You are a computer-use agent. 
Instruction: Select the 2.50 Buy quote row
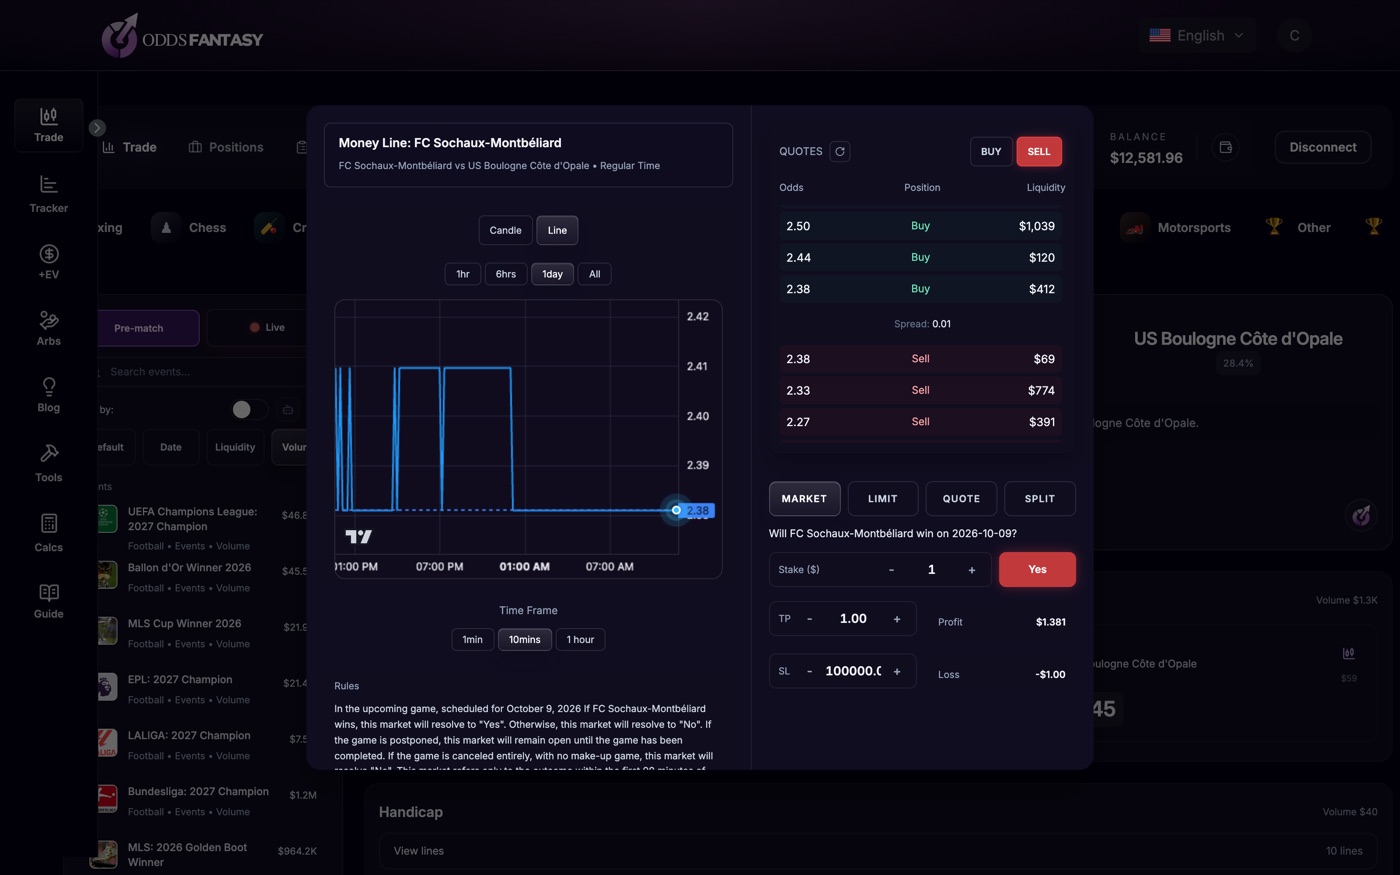click(x=920, y=226)
